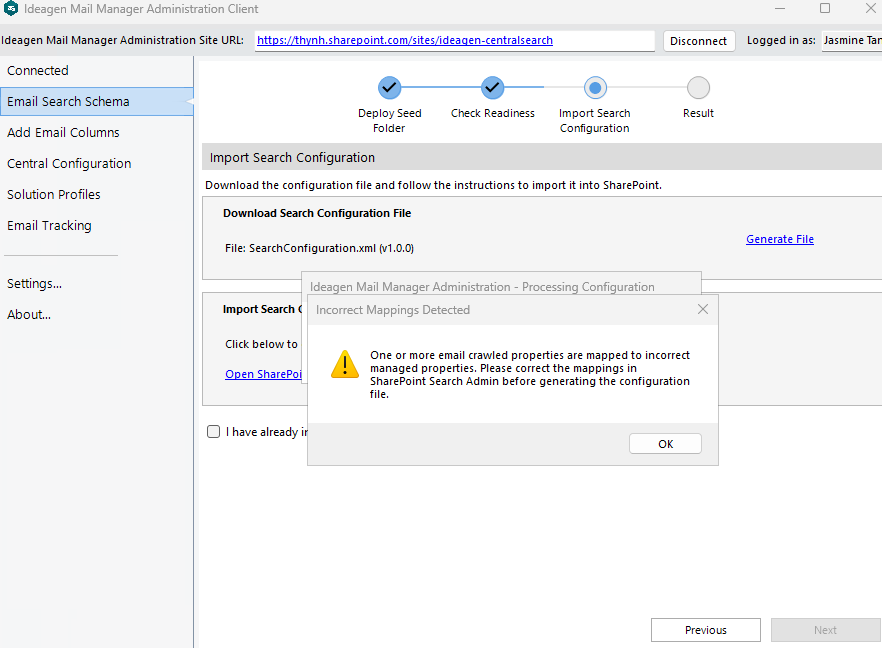This screenshot has height=648, width=882.
Task: Click the warning message text in dialog
Action: (x=530, y=375)
